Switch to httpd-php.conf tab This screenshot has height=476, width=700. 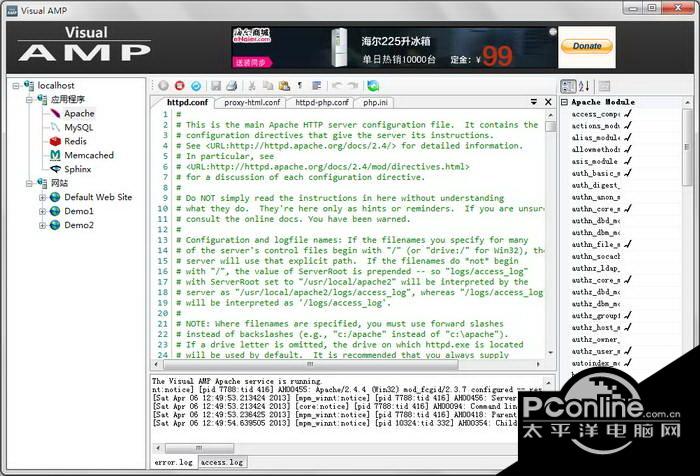(321, 102)
